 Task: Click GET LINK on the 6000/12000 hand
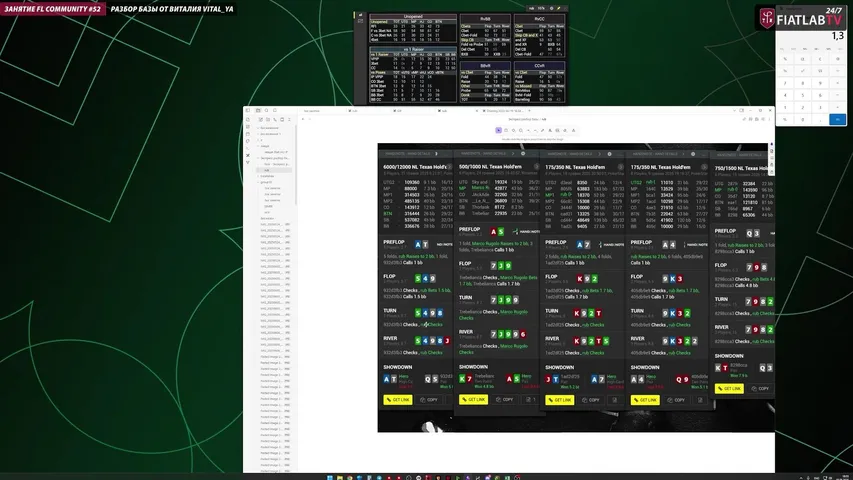click(398, 399)
